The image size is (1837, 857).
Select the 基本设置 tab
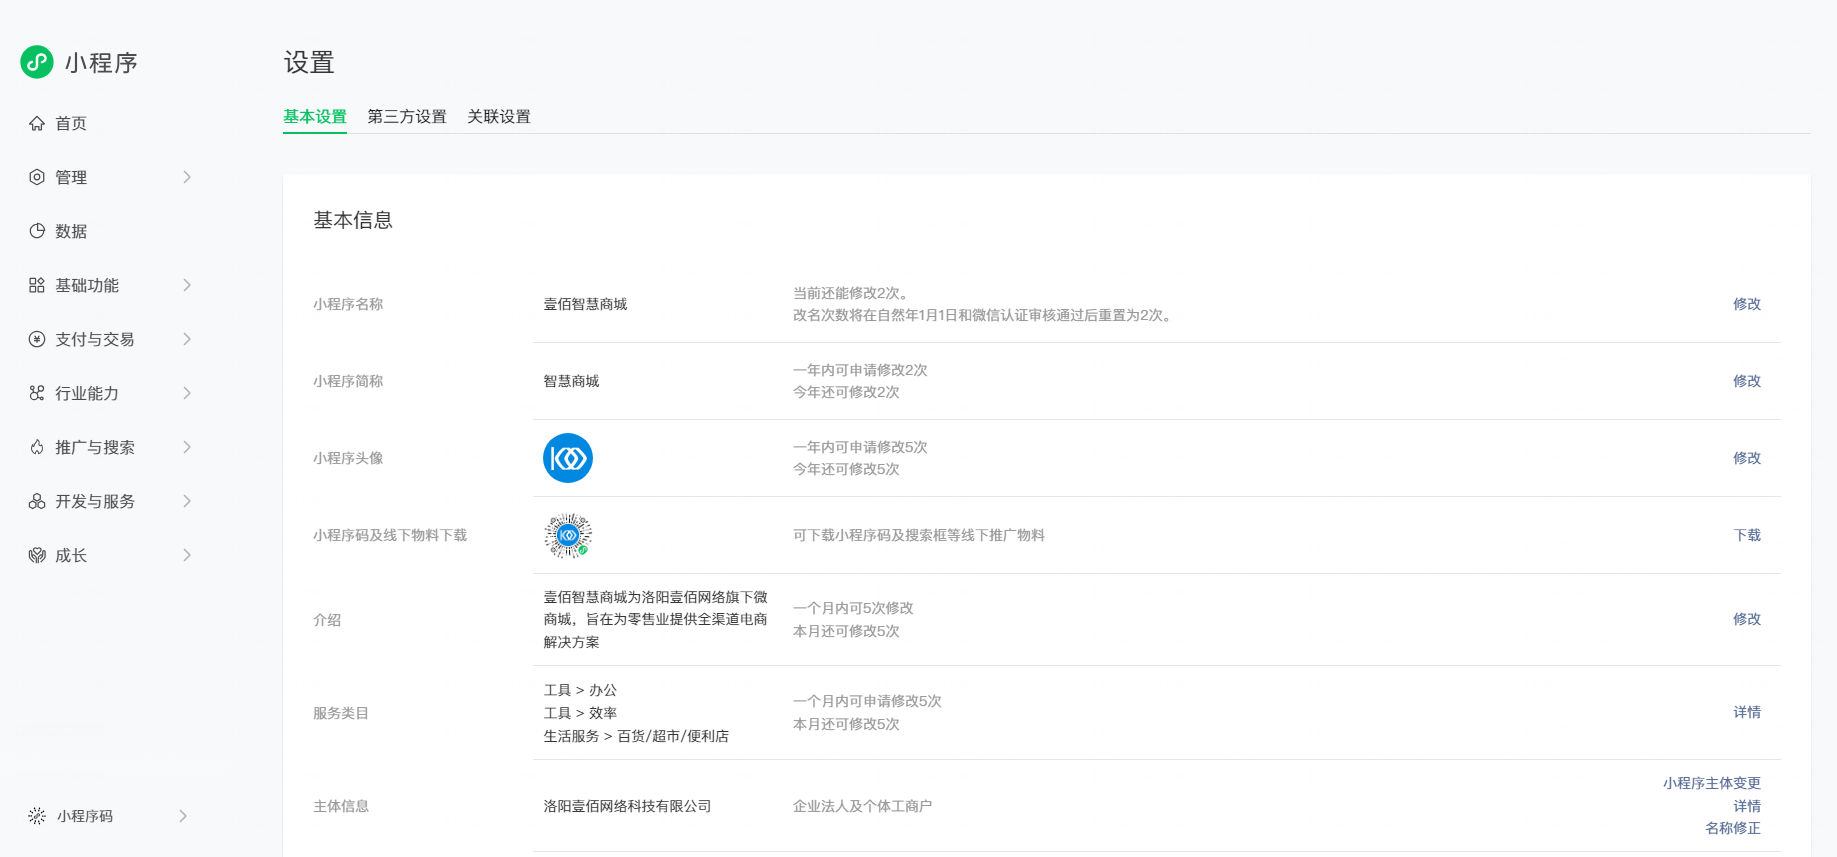(x=315, y=116)
